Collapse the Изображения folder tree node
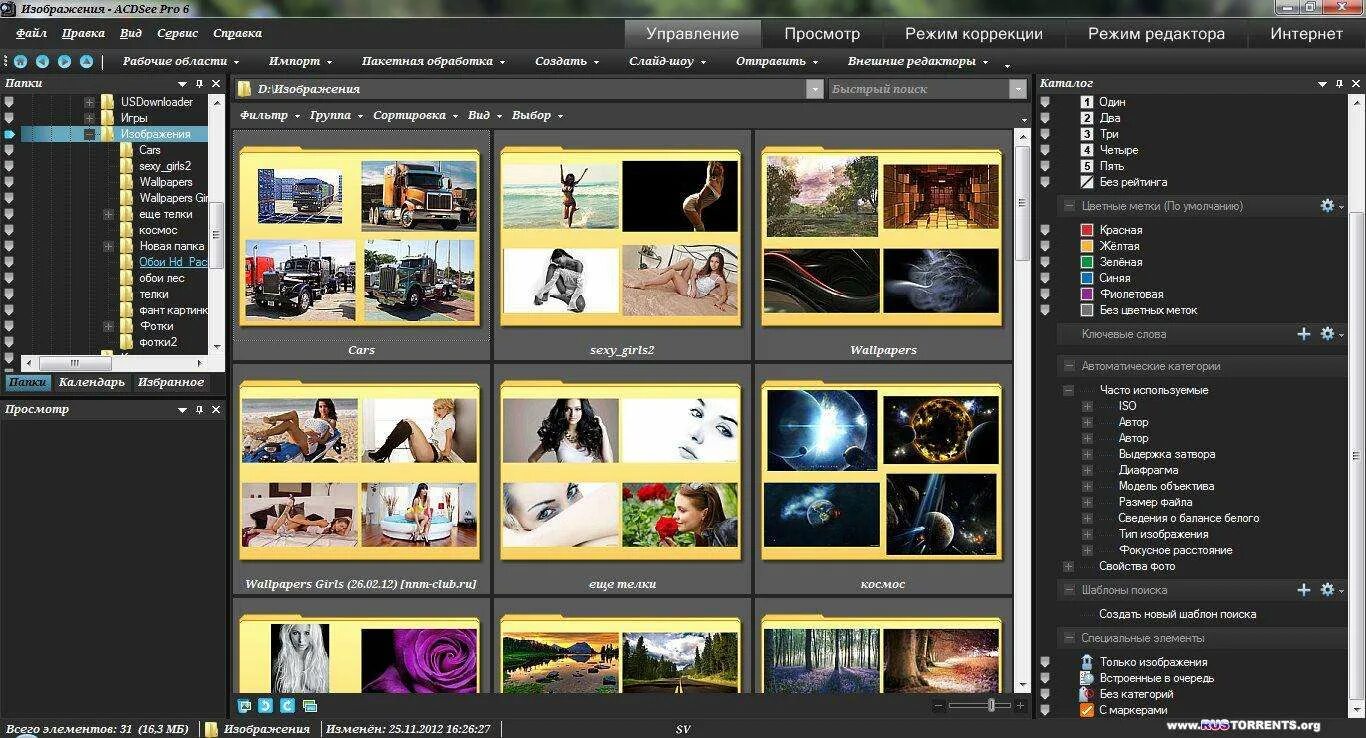 click(89, 134)
